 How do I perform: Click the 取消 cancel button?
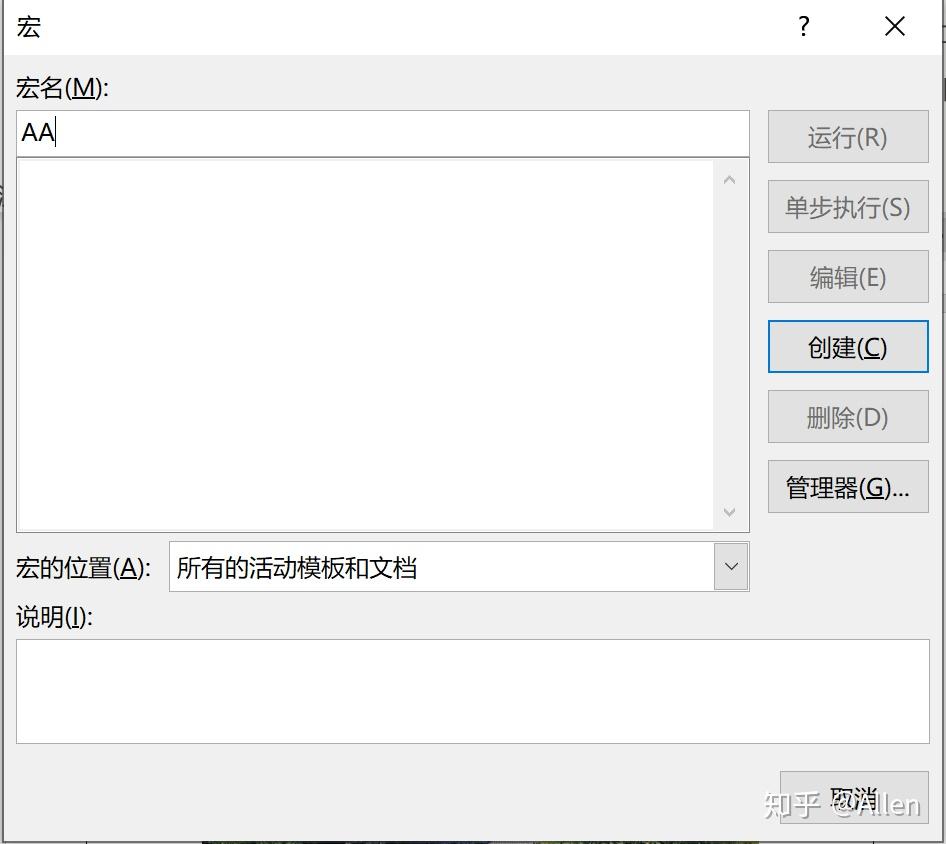pos(854,798)
